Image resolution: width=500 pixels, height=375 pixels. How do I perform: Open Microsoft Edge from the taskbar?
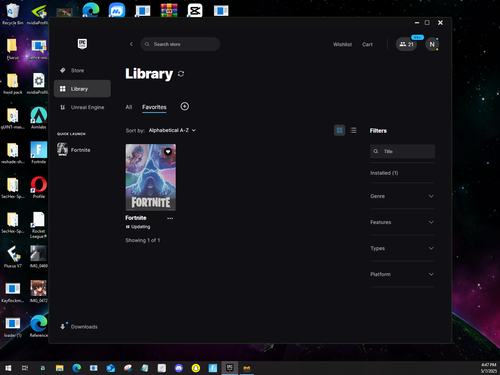[77, 368]
